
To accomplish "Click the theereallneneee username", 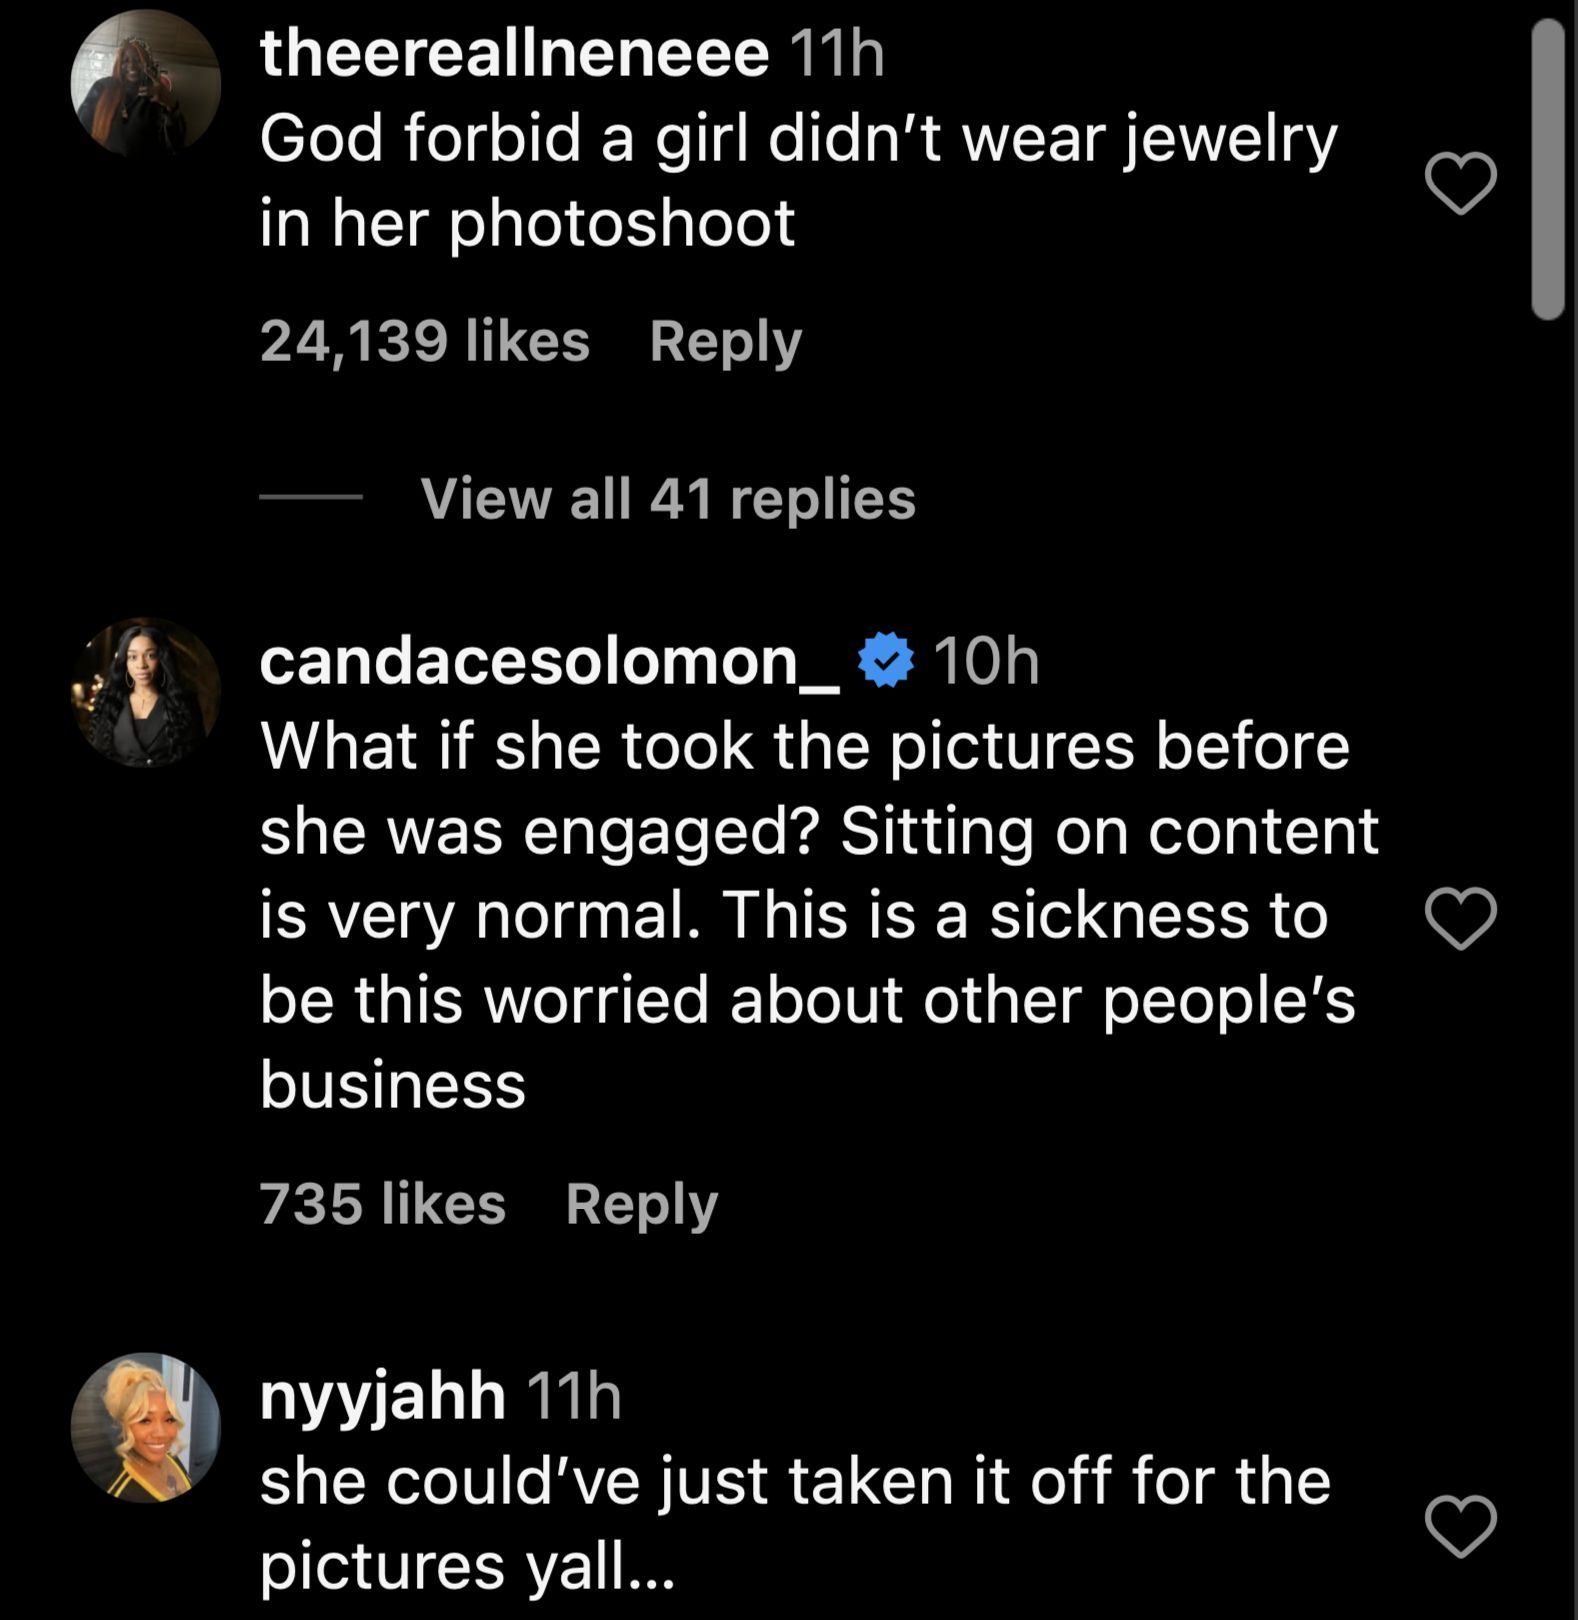I will pos(514,53).
